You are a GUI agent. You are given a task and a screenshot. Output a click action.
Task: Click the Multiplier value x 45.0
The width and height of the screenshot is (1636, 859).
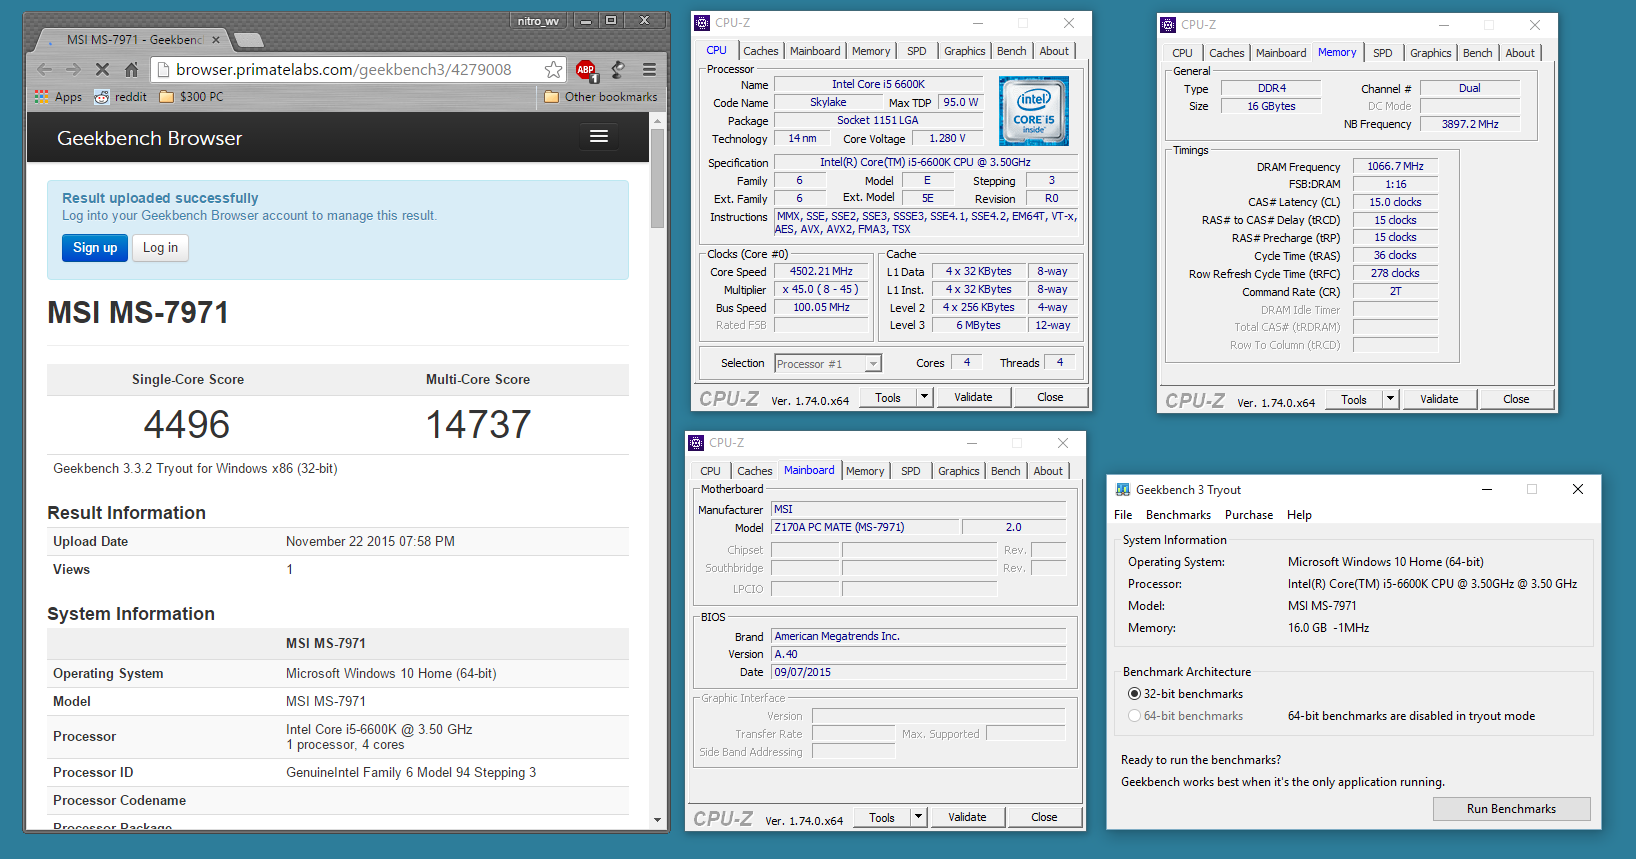tap(822, 289)
